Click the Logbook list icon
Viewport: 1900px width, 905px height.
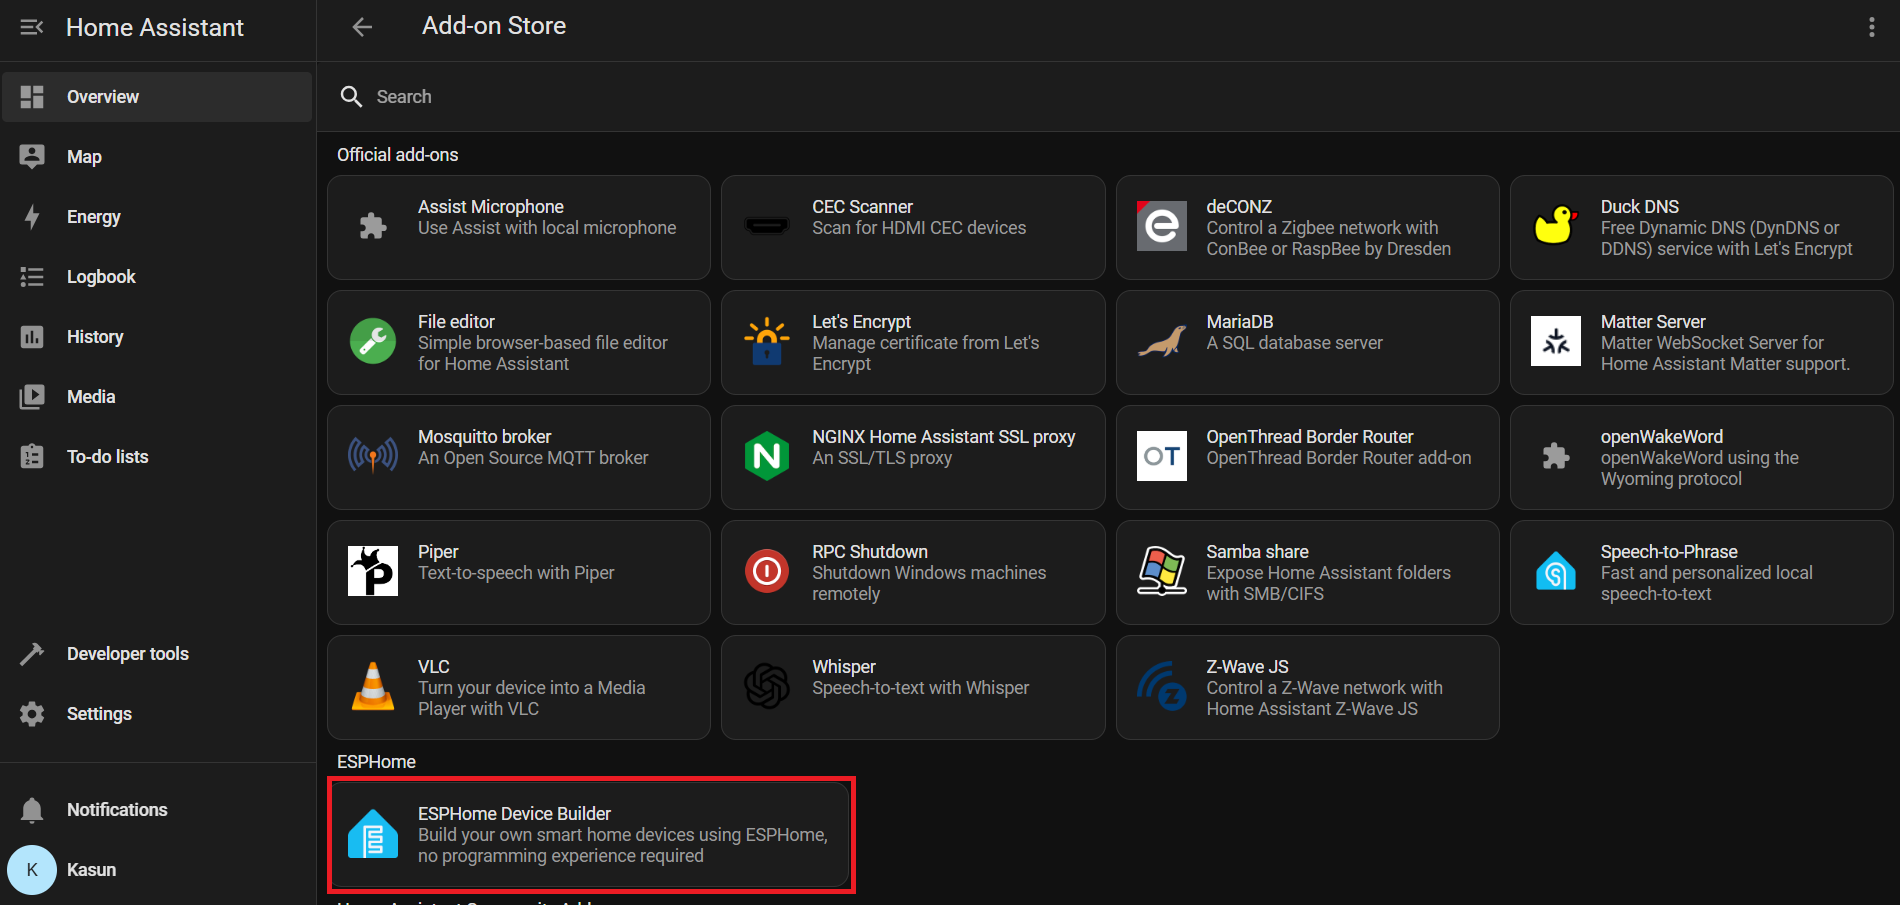tap(32, 277)
